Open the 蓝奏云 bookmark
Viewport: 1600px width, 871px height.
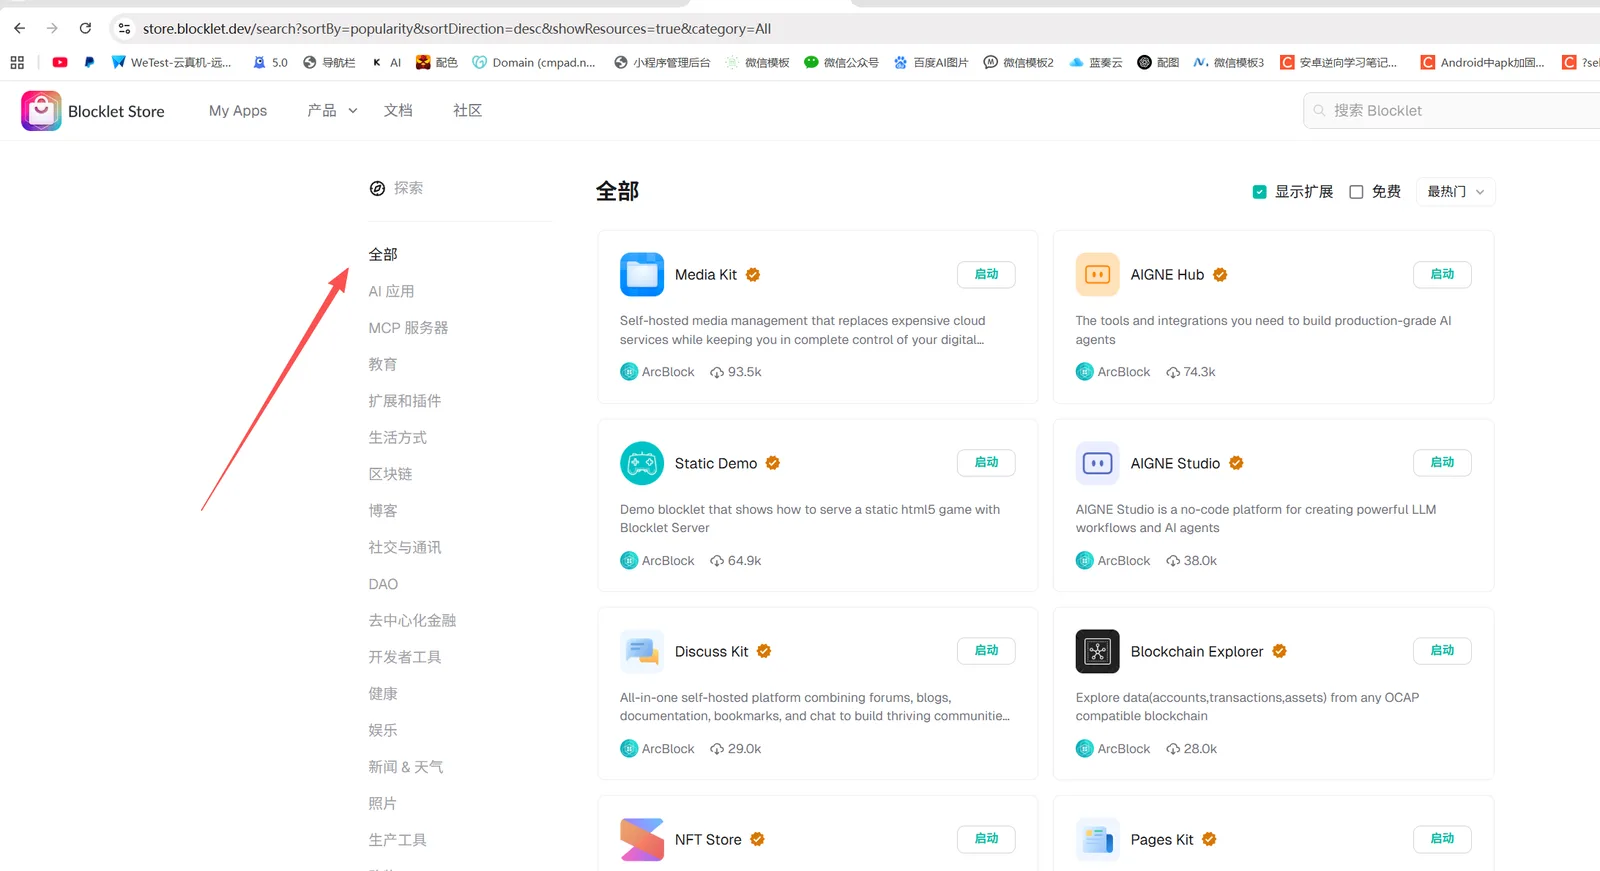click(1096, 62)
